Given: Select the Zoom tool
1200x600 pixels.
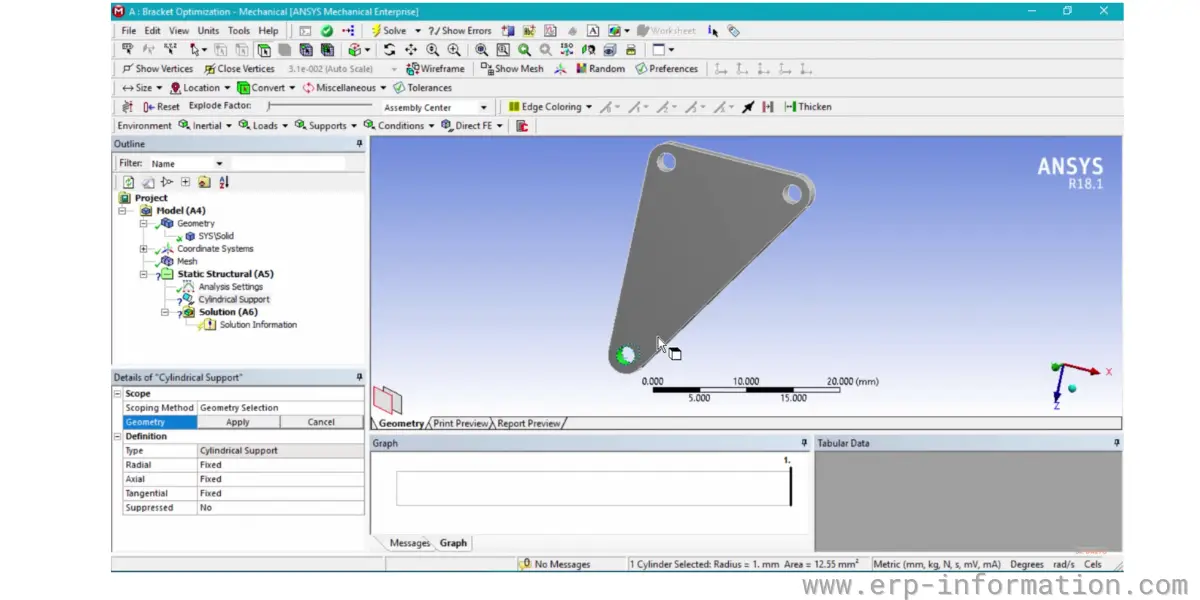Looking at the screenshot, I should pyautogui.click(x=432, y=49).
